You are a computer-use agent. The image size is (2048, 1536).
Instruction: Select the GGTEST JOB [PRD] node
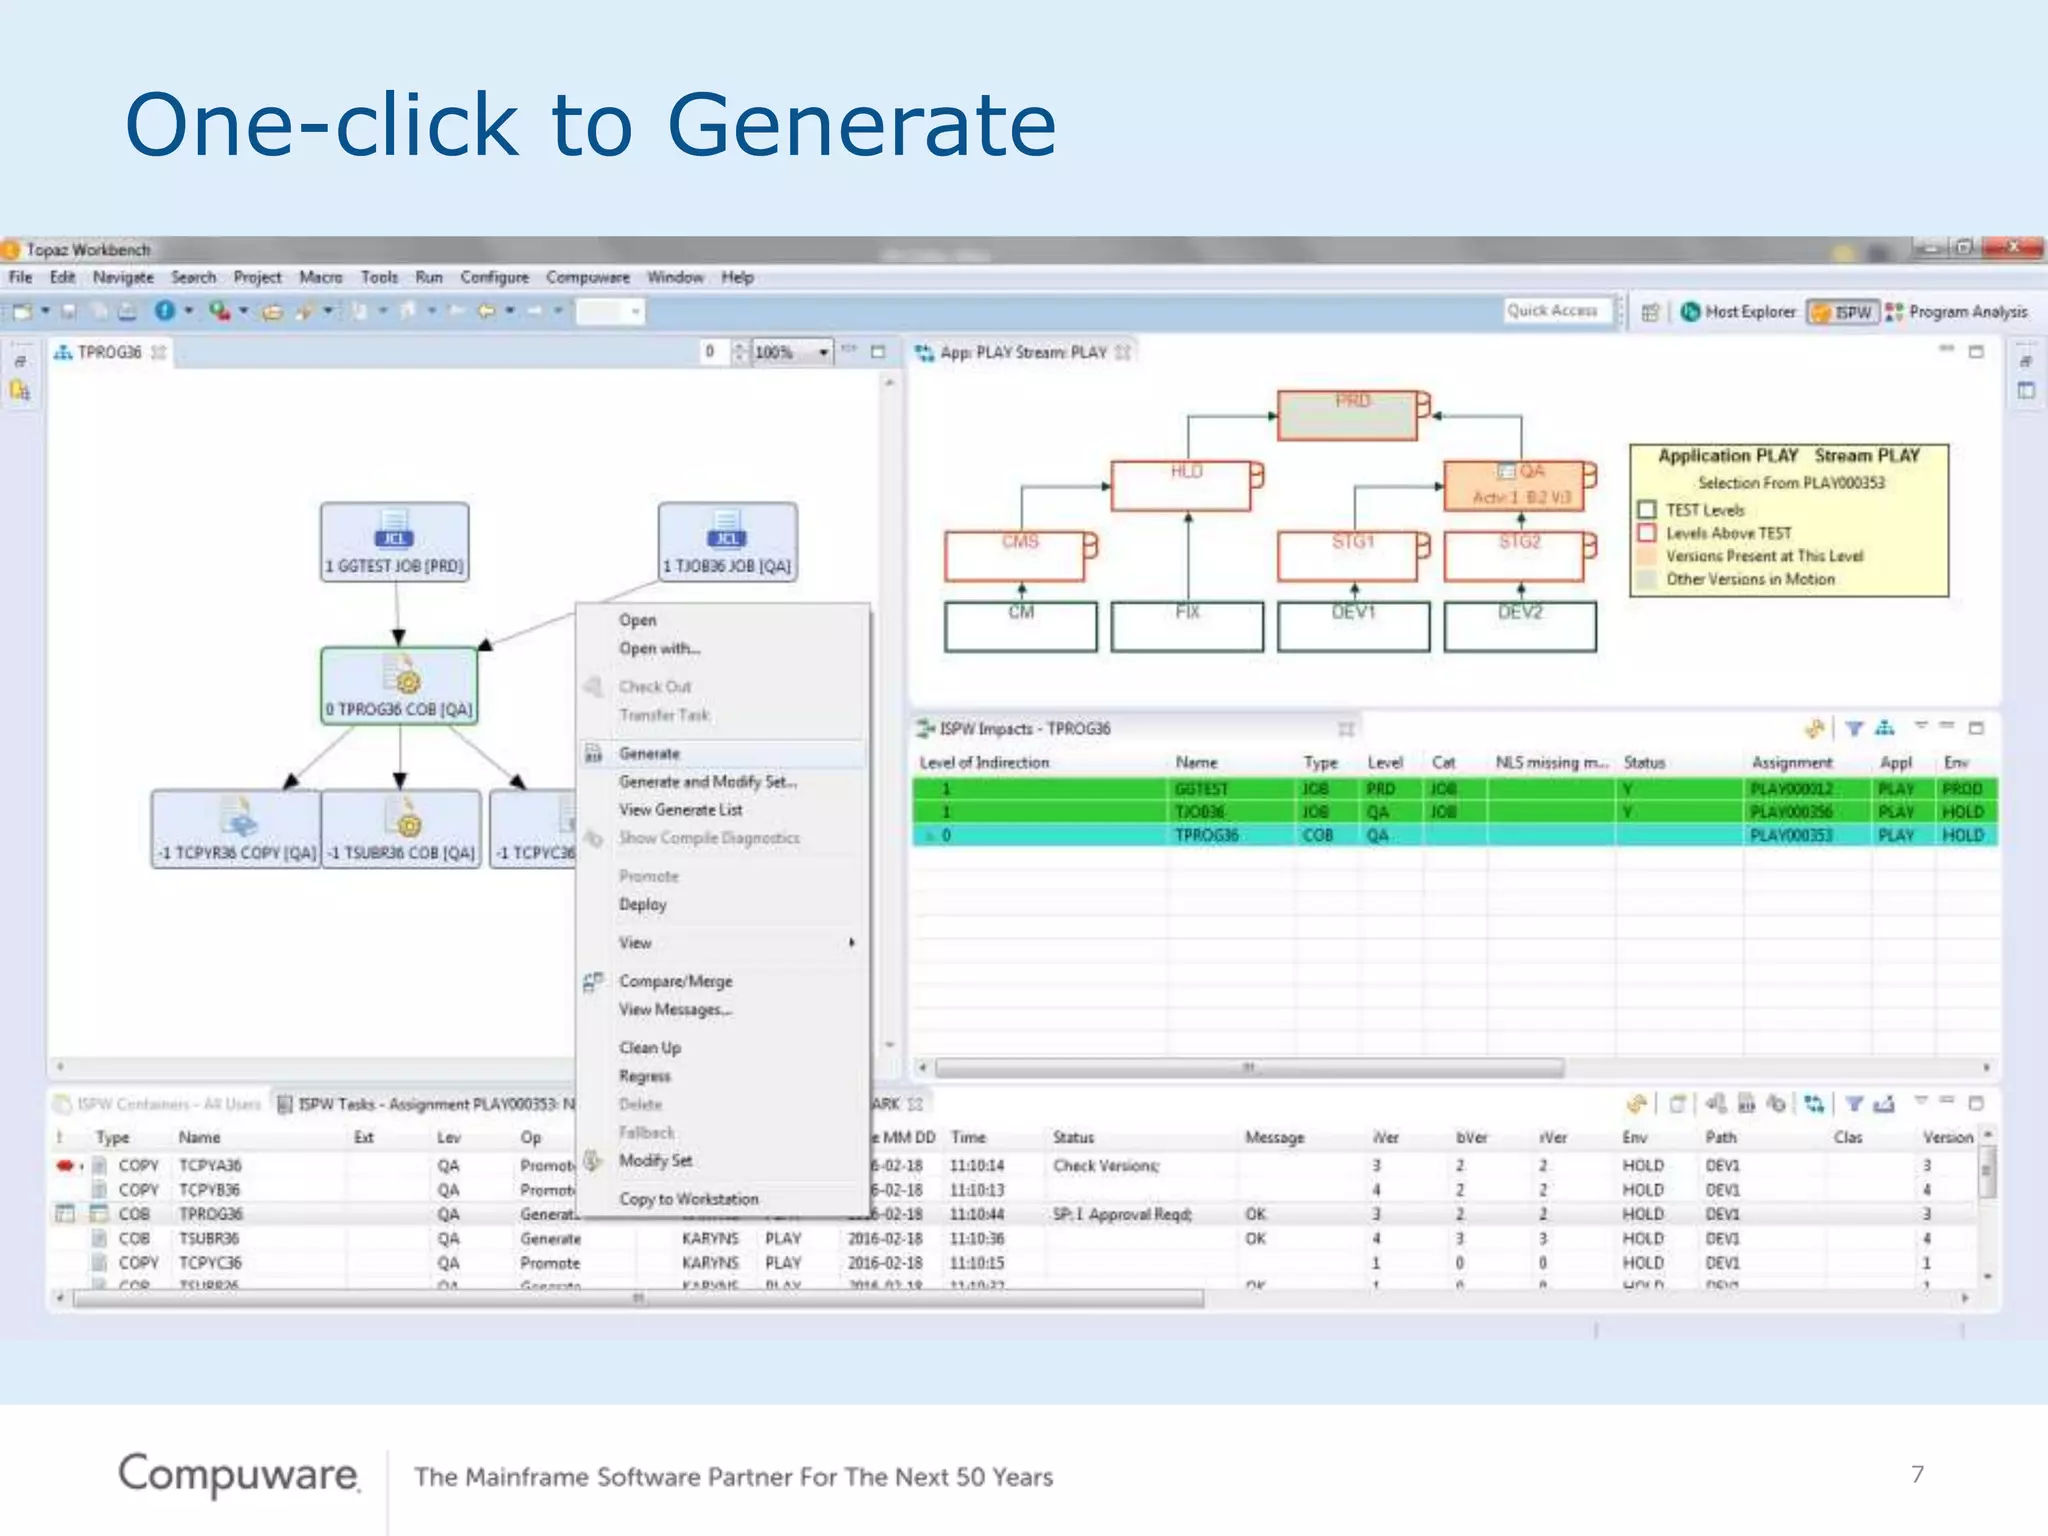click(394, 542)
